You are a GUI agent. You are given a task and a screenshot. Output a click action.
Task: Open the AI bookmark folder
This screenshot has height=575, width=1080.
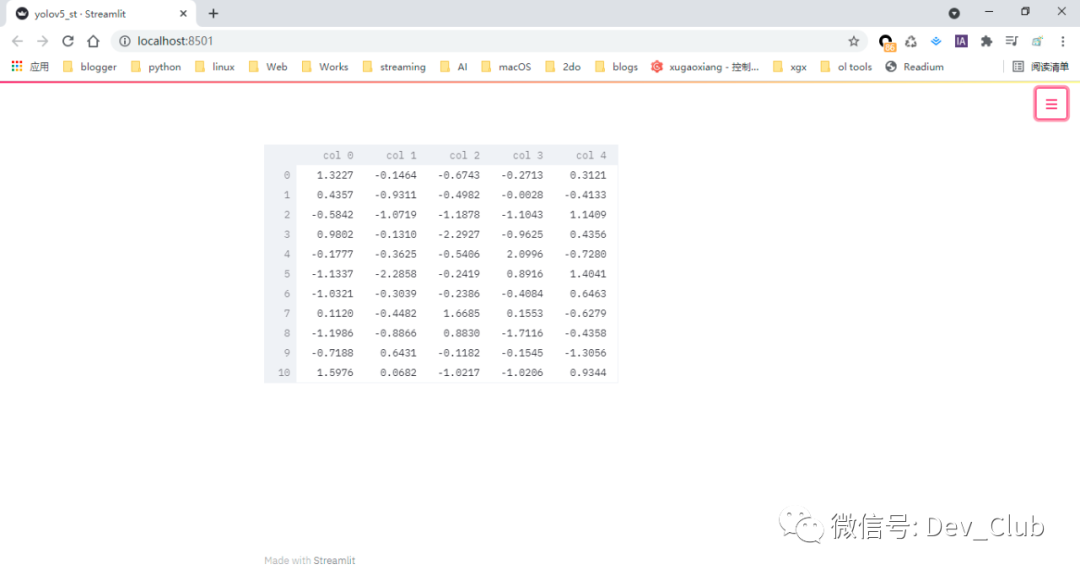click(x=454, y=67)
